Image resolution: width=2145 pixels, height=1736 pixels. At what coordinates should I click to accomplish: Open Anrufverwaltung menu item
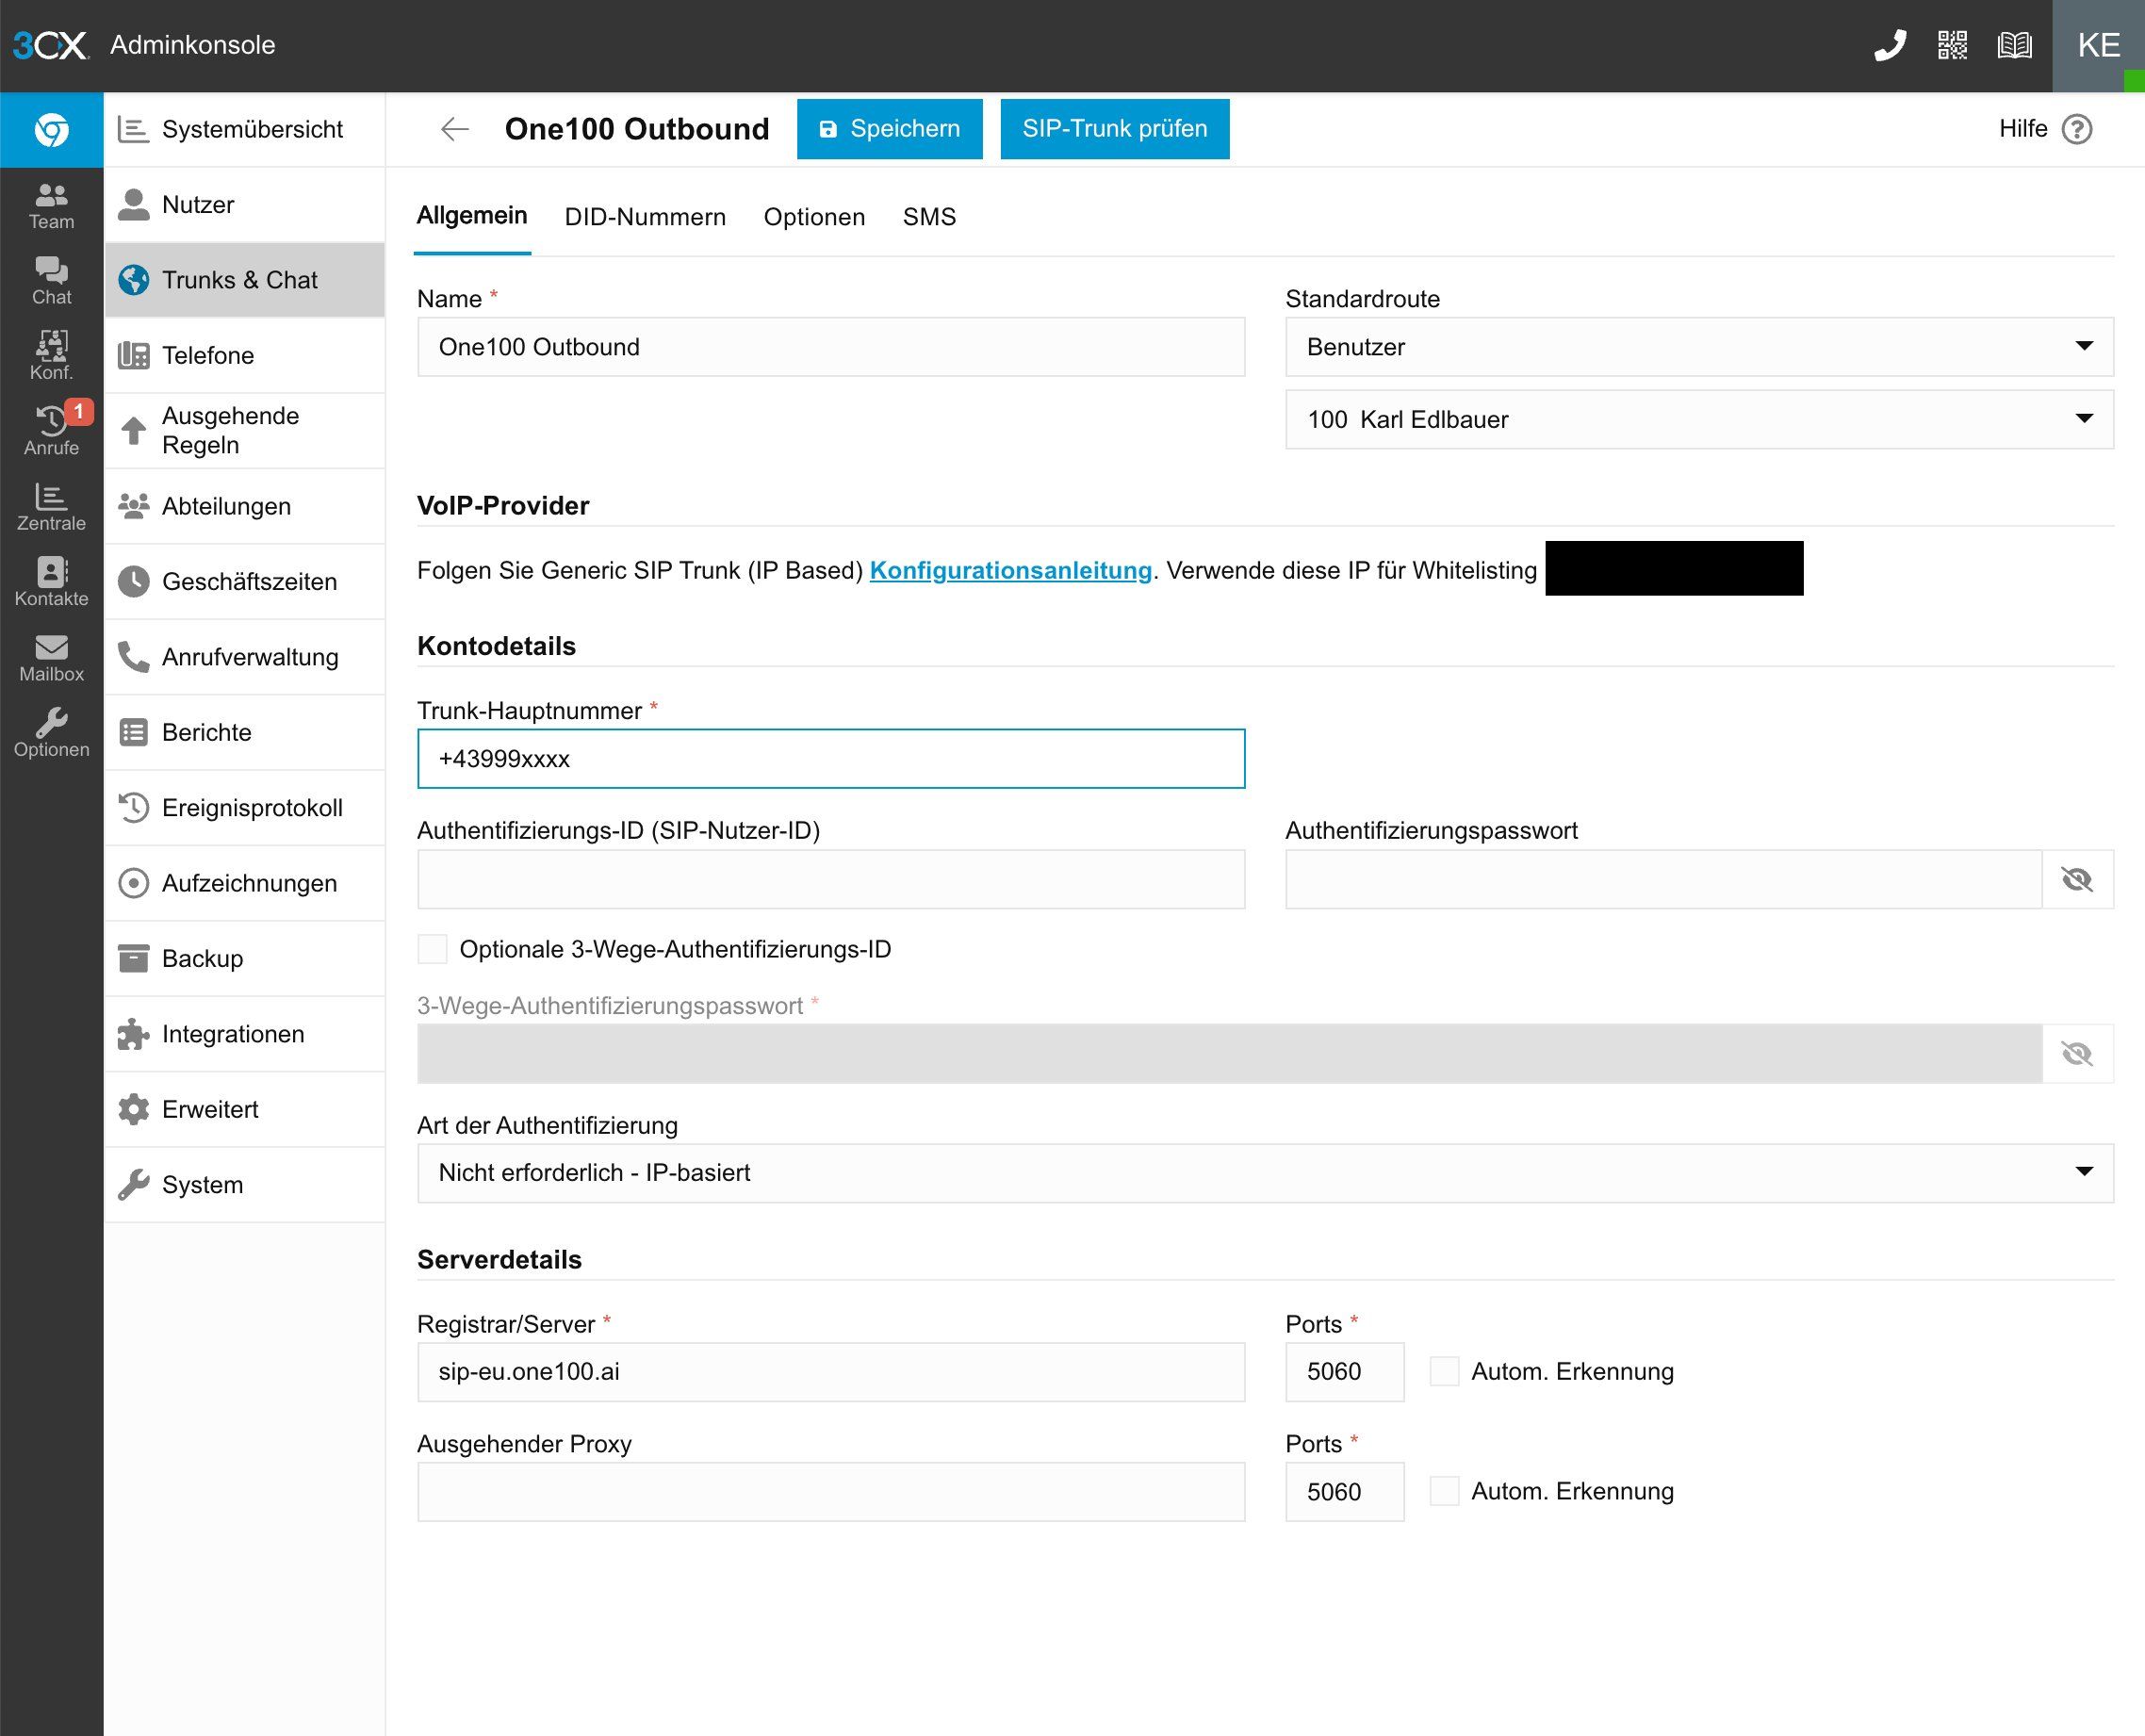245,657
